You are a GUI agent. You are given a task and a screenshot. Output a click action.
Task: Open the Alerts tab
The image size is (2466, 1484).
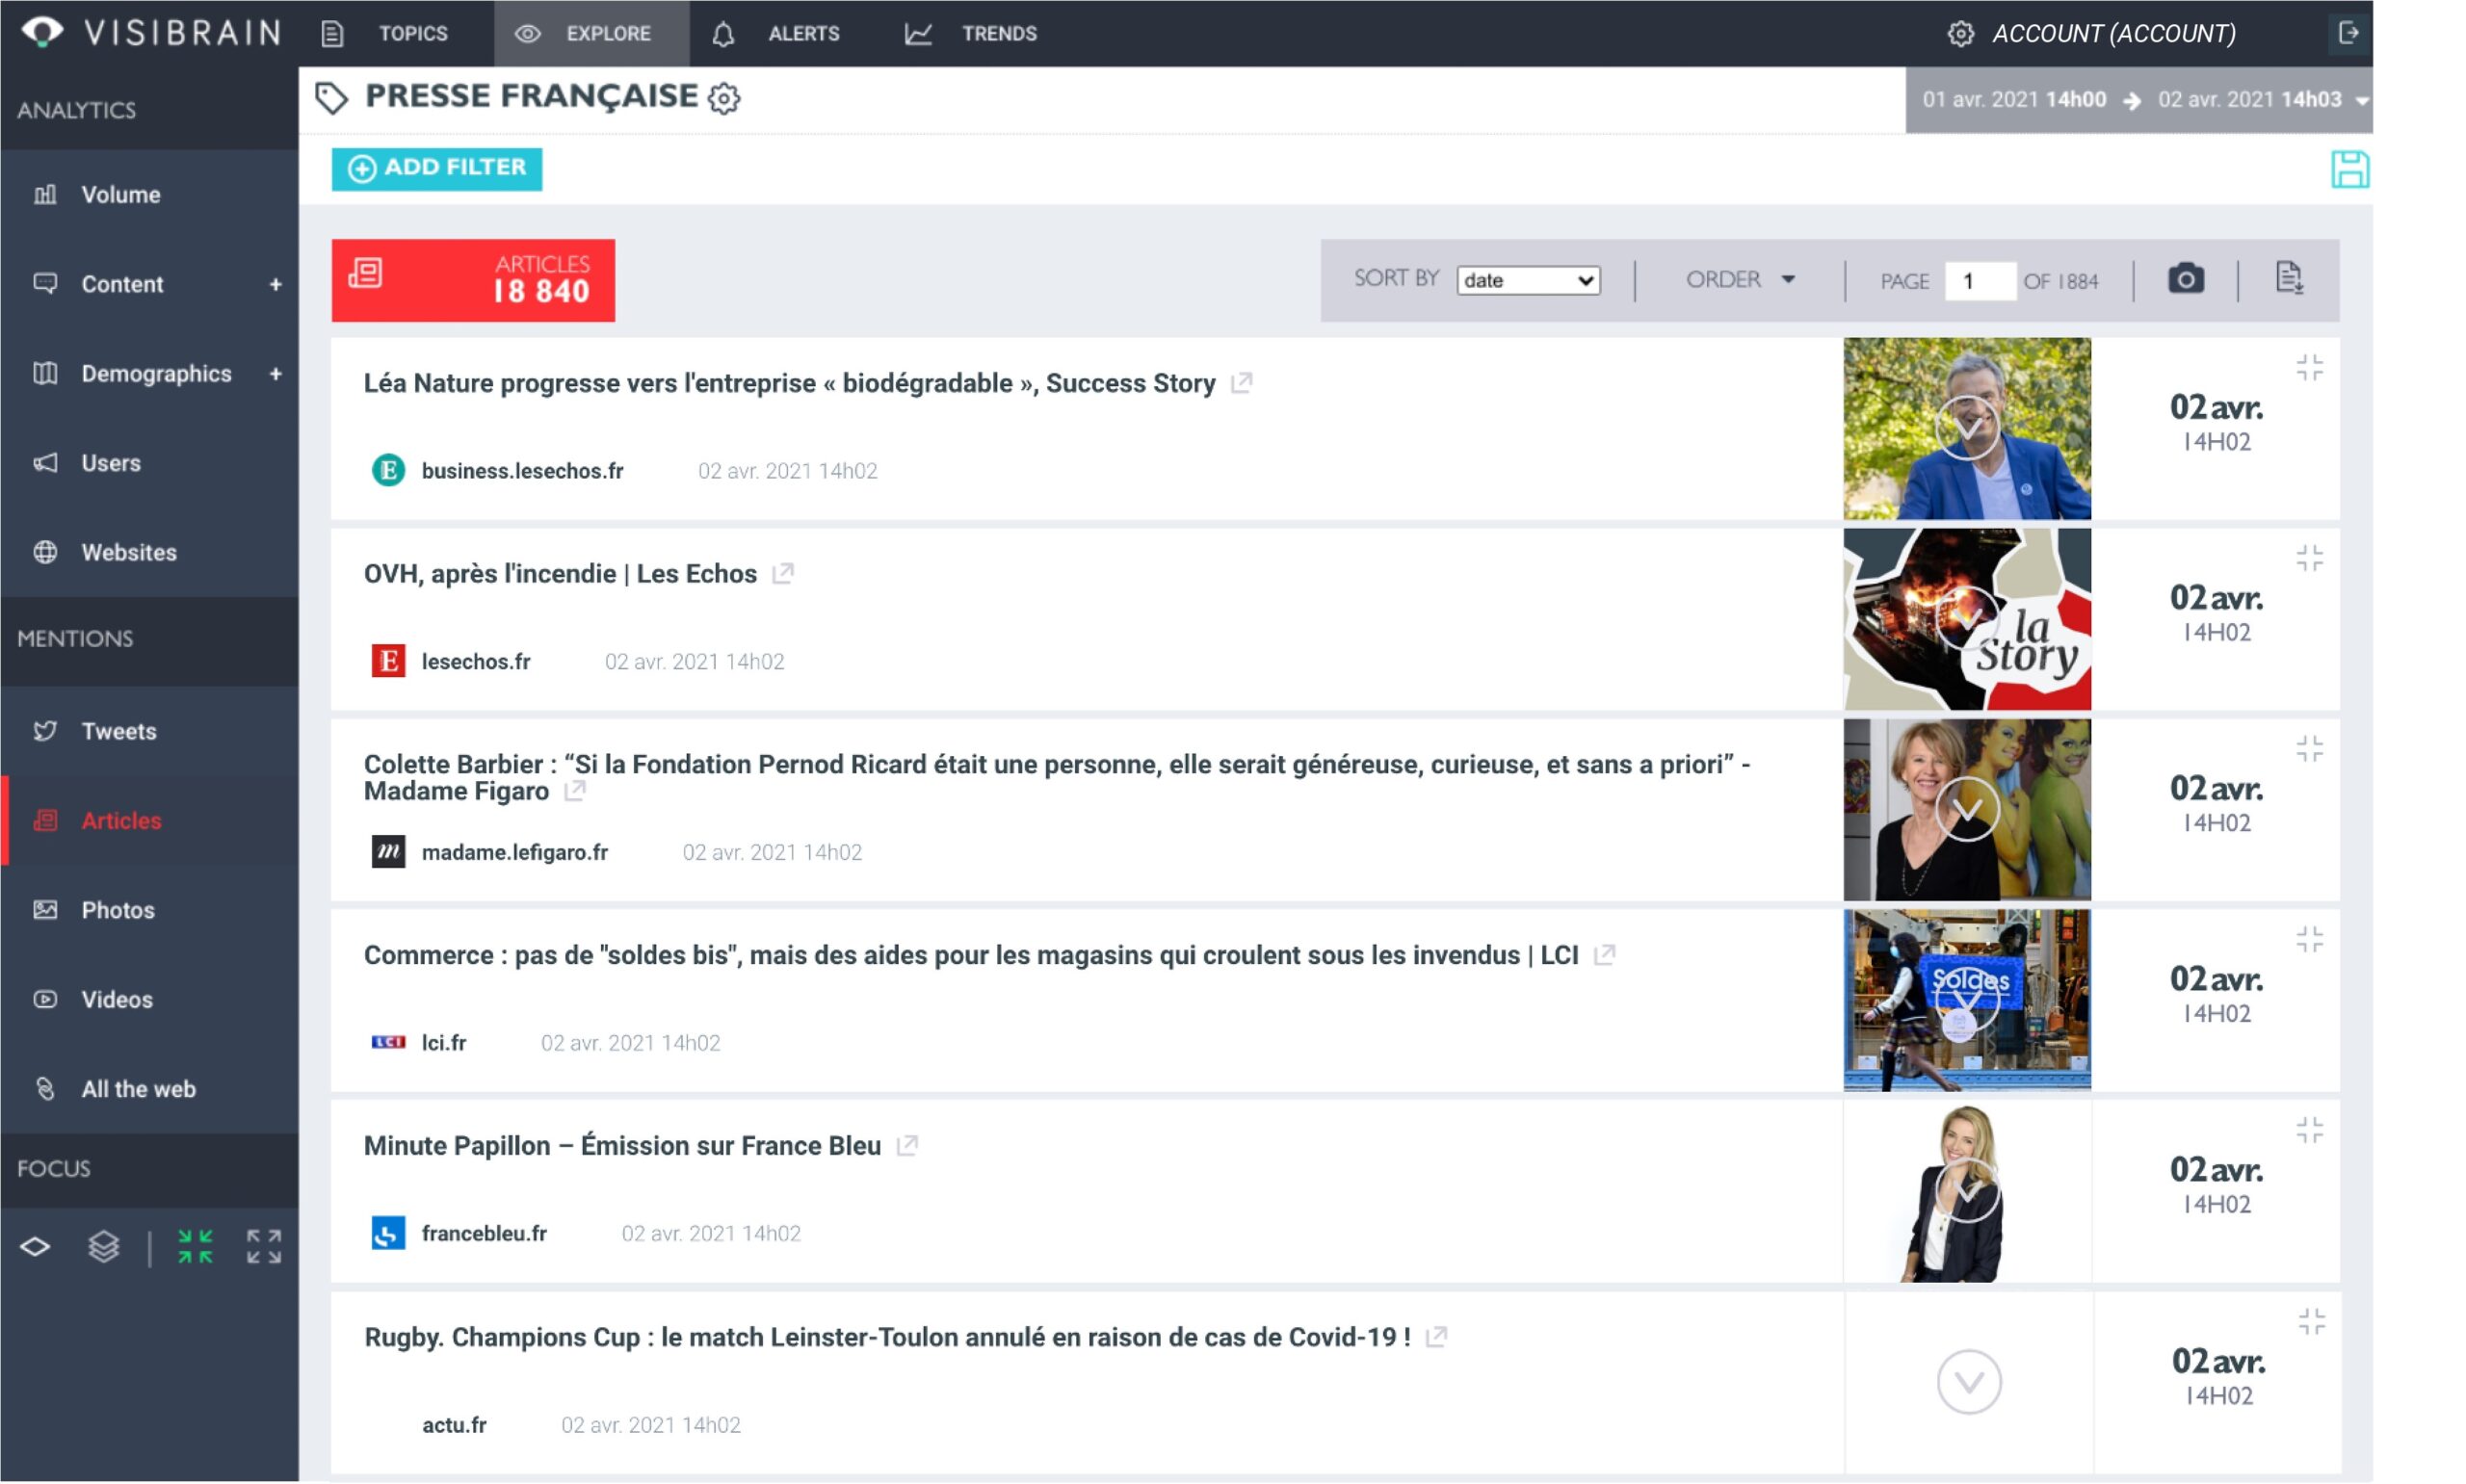(775, 33)
